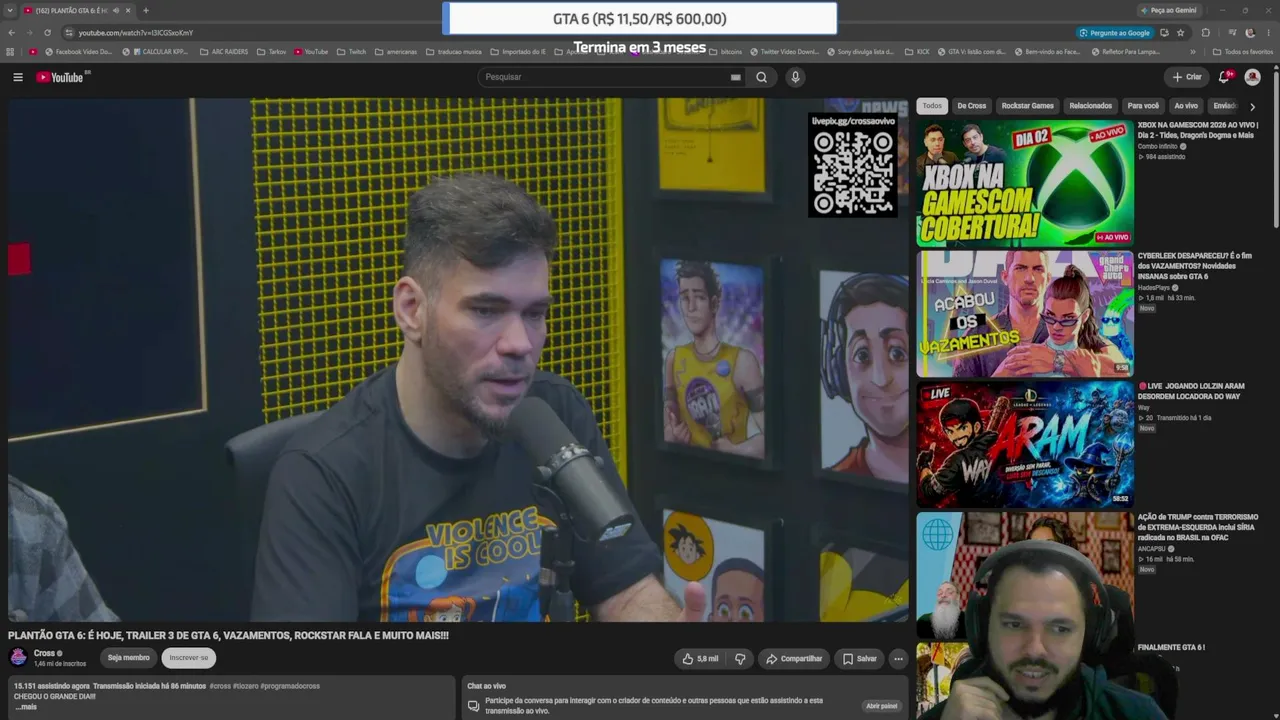Start voice search with the microphone
The width and height of the screenshot is (1280, 720).
point(795,77)
